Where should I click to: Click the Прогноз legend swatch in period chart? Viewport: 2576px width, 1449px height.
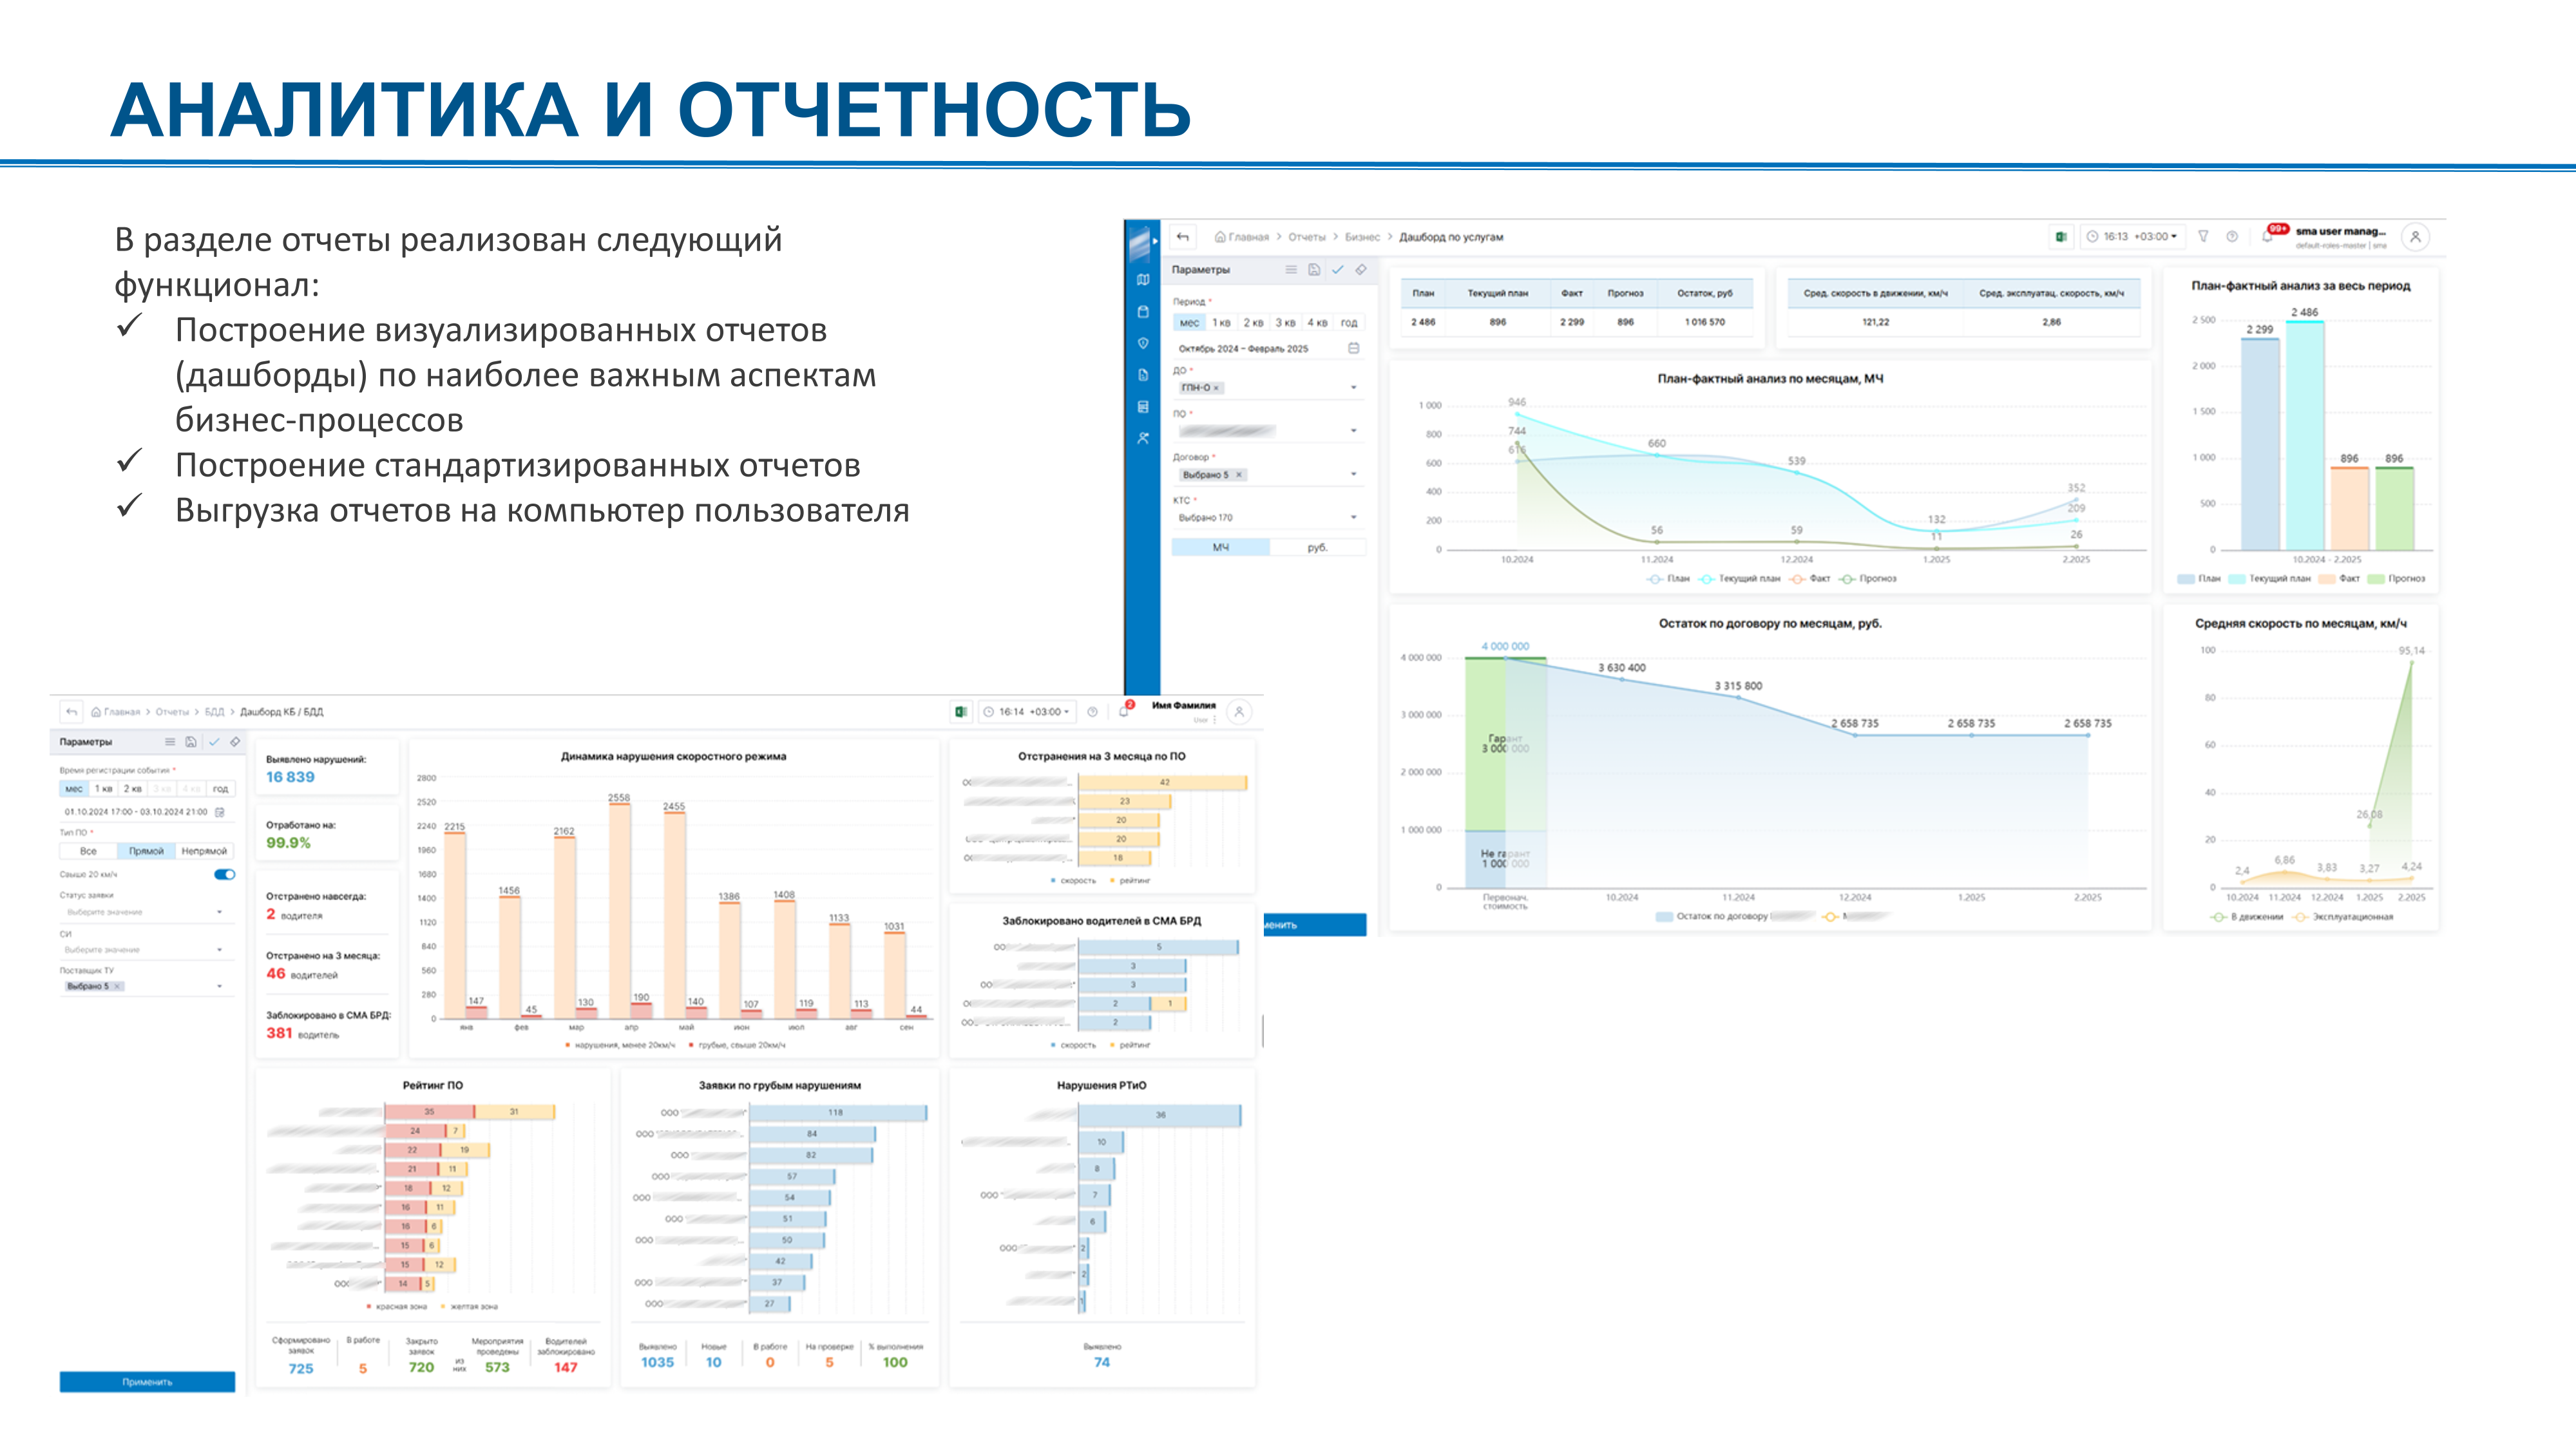(x=2375, y=579)
